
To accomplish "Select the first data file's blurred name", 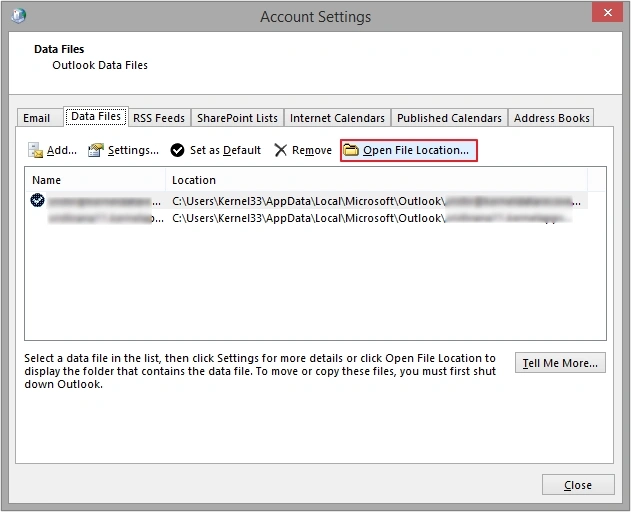I will coord(104,201).
